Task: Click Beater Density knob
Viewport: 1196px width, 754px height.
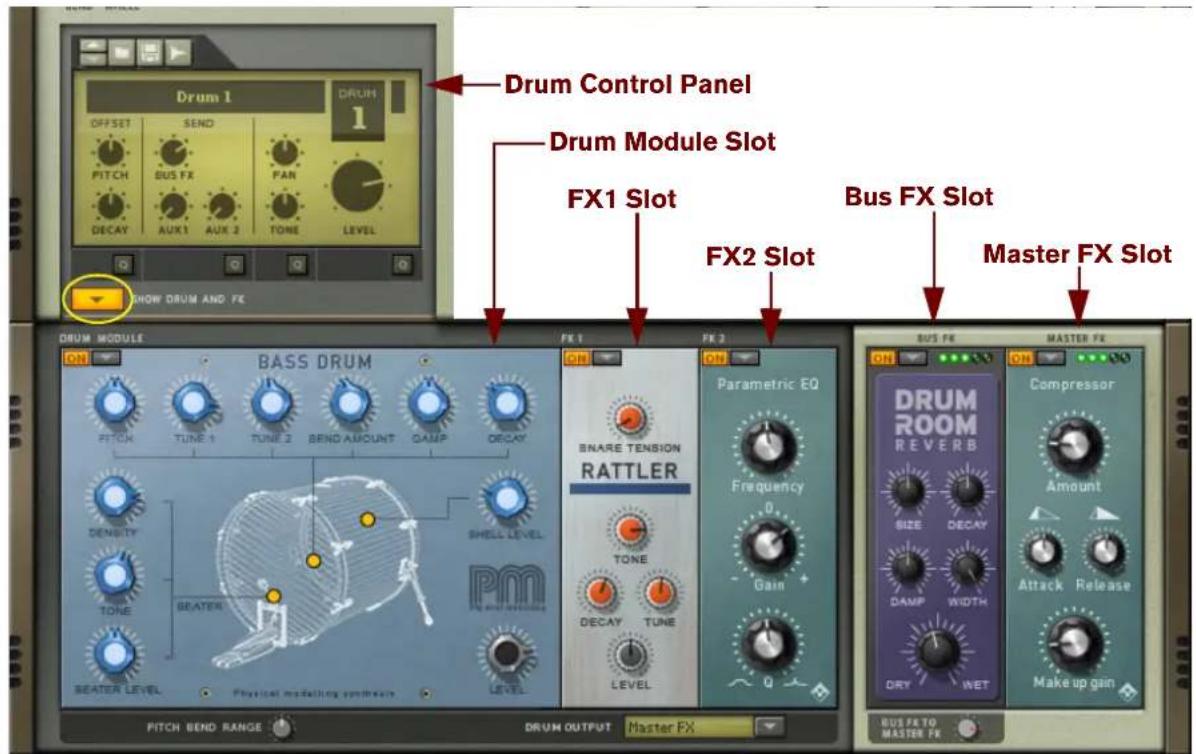Action: 114,498
